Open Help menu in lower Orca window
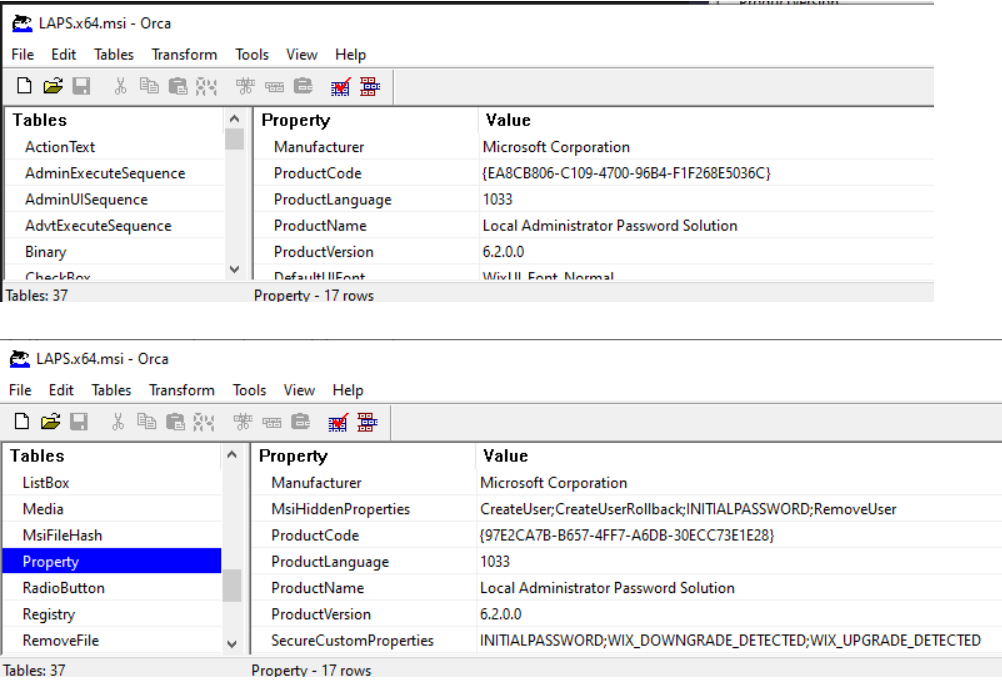Image resolution: width=1002 pixels, height=686 pixels. tap(348, 390)
